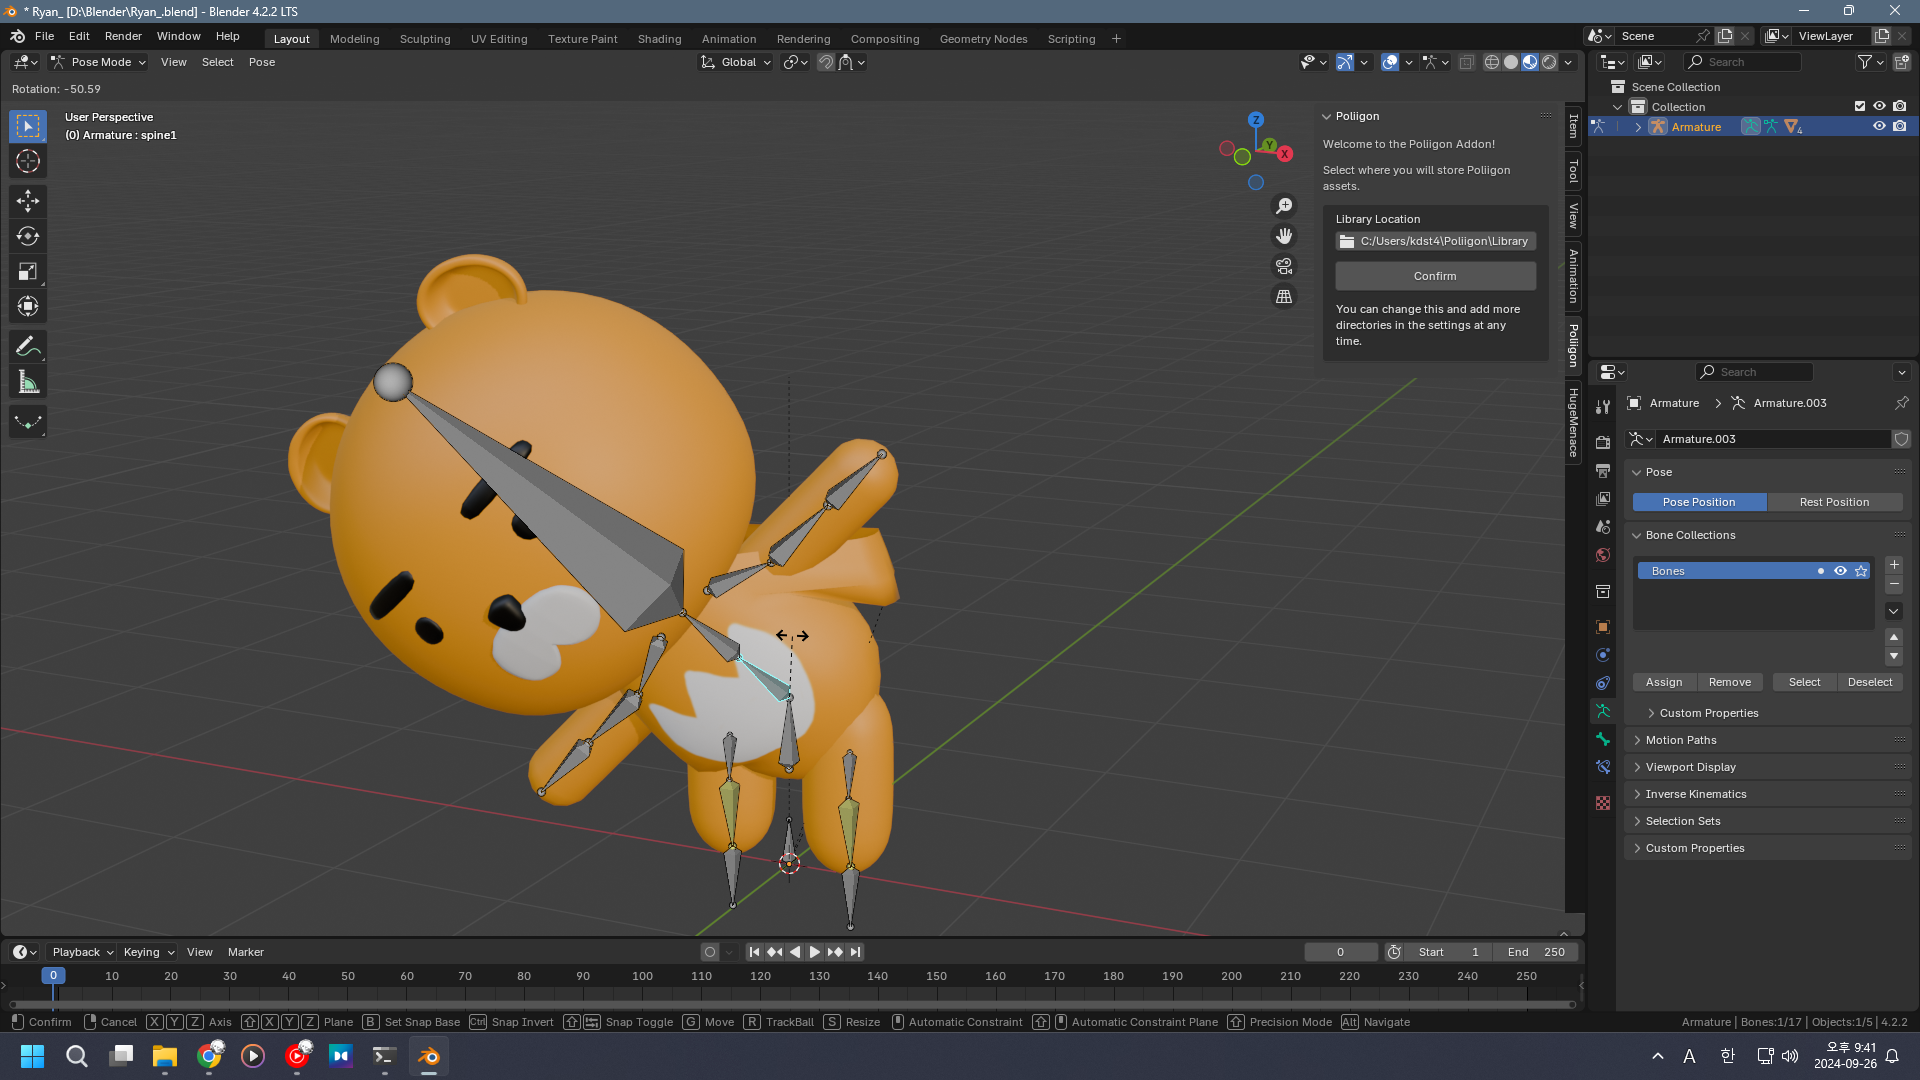Open Playback dropdown in timeline
Viewport: 1920px width, 1080px height.
83,952
